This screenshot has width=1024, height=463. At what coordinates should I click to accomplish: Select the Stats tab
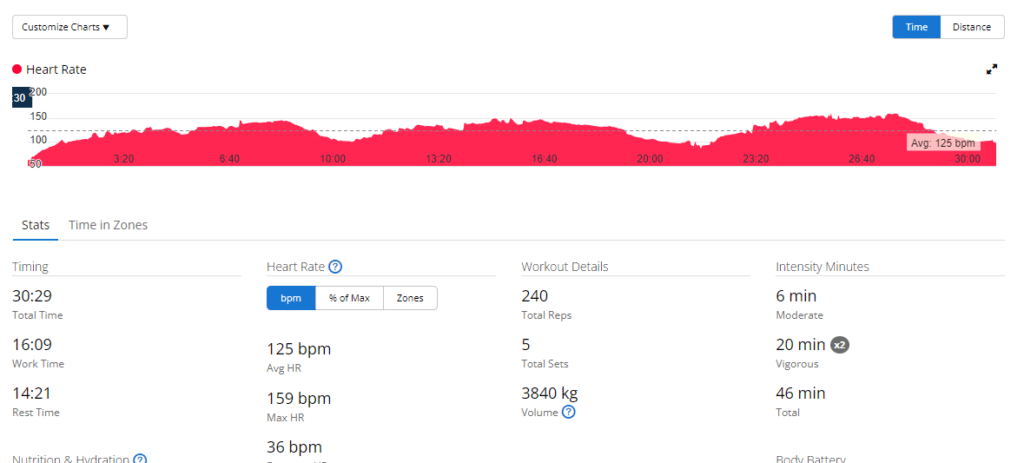(x=35, y=225)
